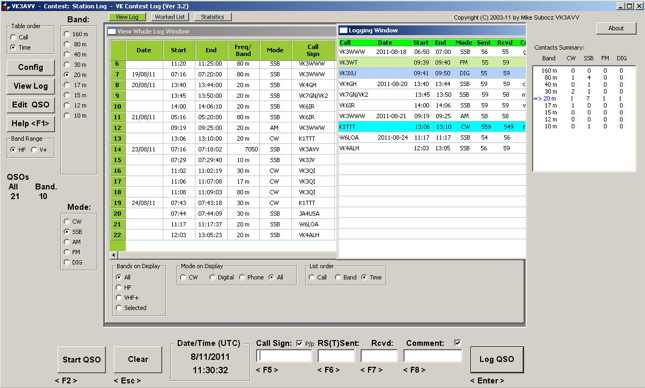Select the 12 m band radio

(x=67, y=105)
